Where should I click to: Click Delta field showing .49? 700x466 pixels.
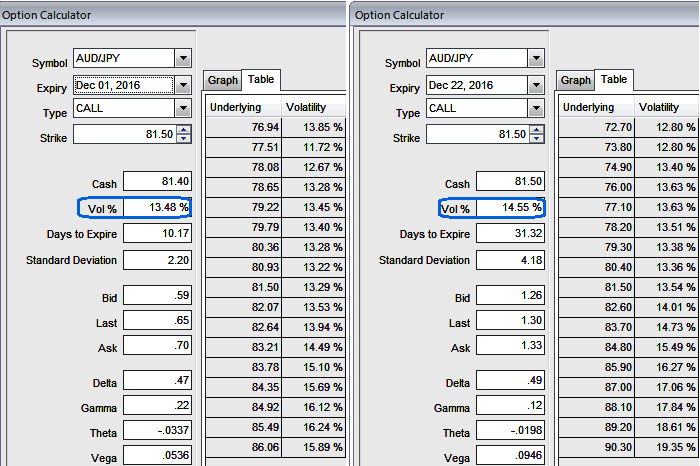(x=511, y=380)
